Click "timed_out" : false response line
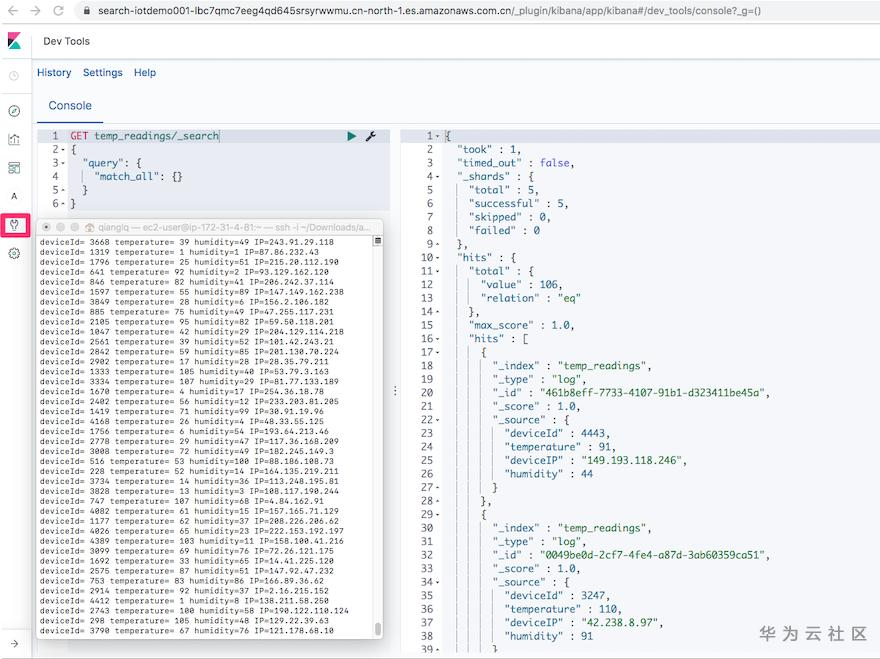Image resolution: width=880 pixels, height=659 pixels. [515, 163]
